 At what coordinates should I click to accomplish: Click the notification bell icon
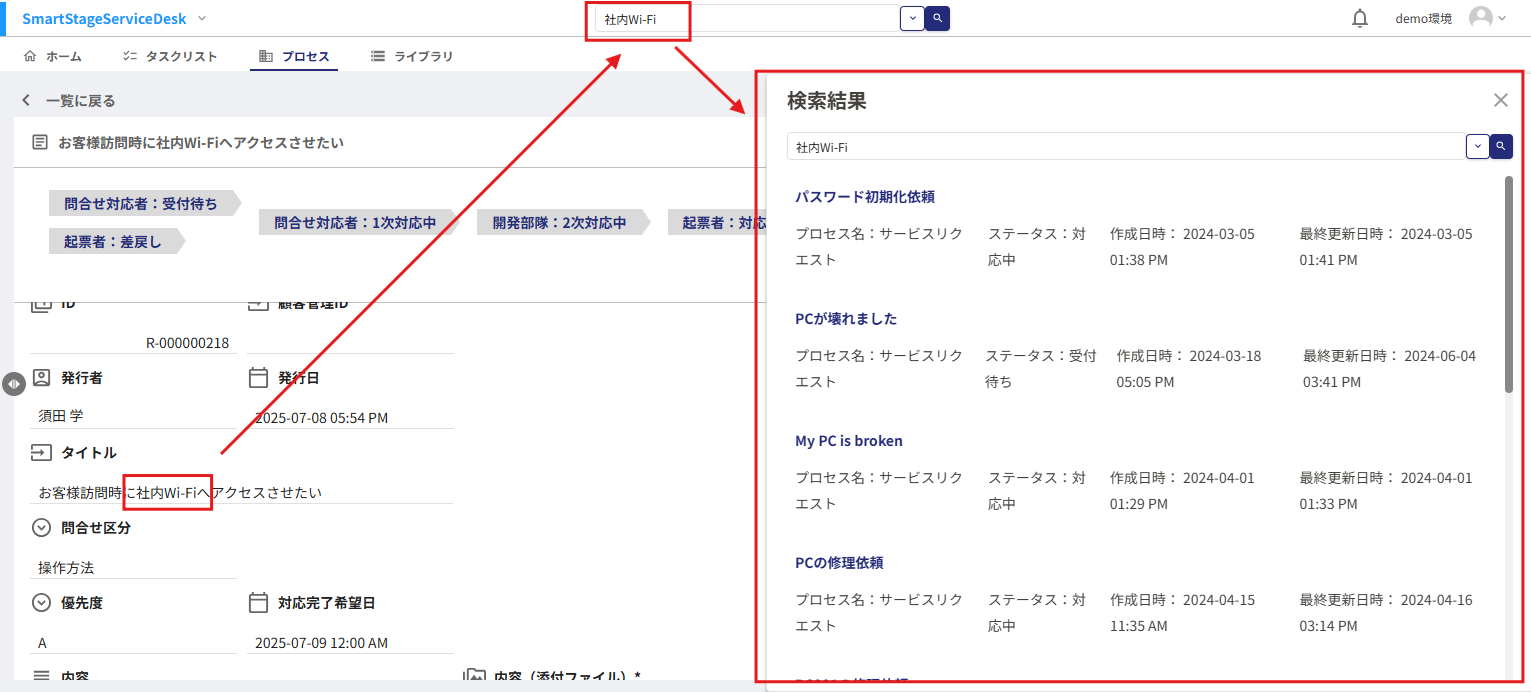(1360, 18)
